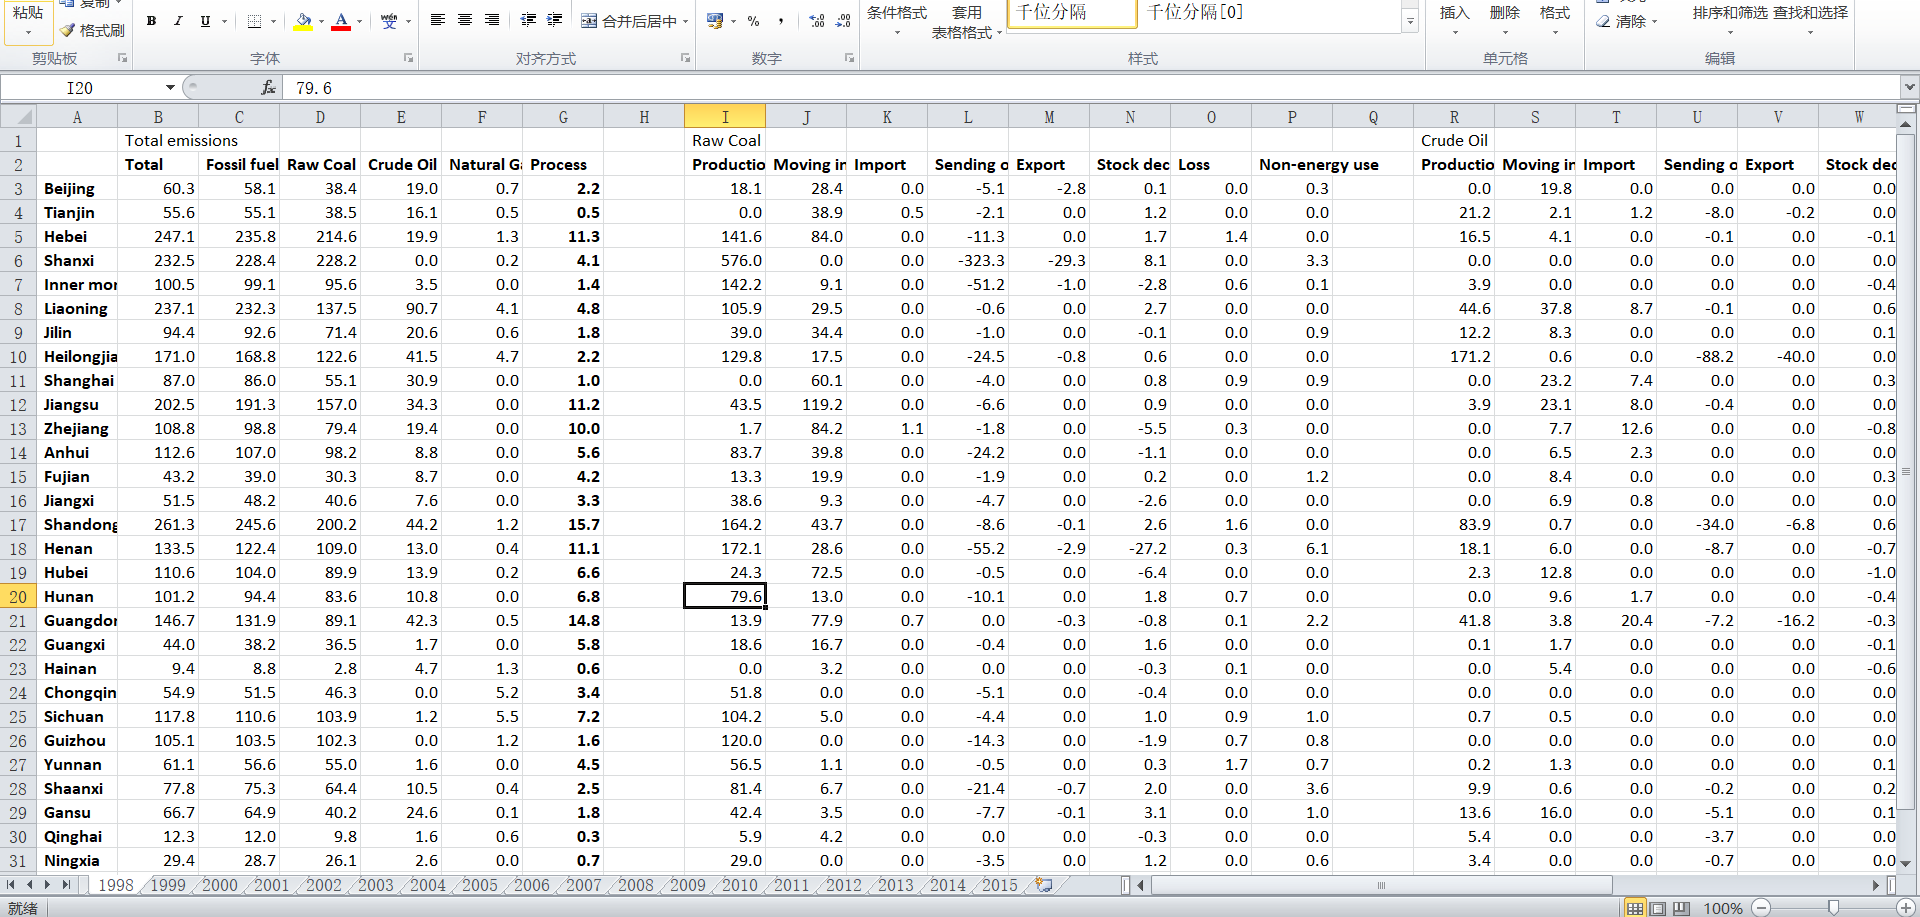Screen dimensions: 1920x917
Task: Adjust the zoom slider handle
Action: [x=1833, y=908]
